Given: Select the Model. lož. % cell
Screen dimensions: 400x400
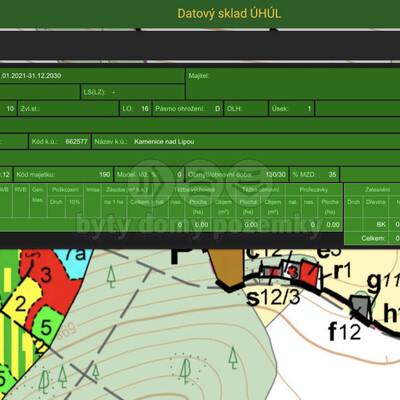Looking at the screenshot, I should point(149,174).
